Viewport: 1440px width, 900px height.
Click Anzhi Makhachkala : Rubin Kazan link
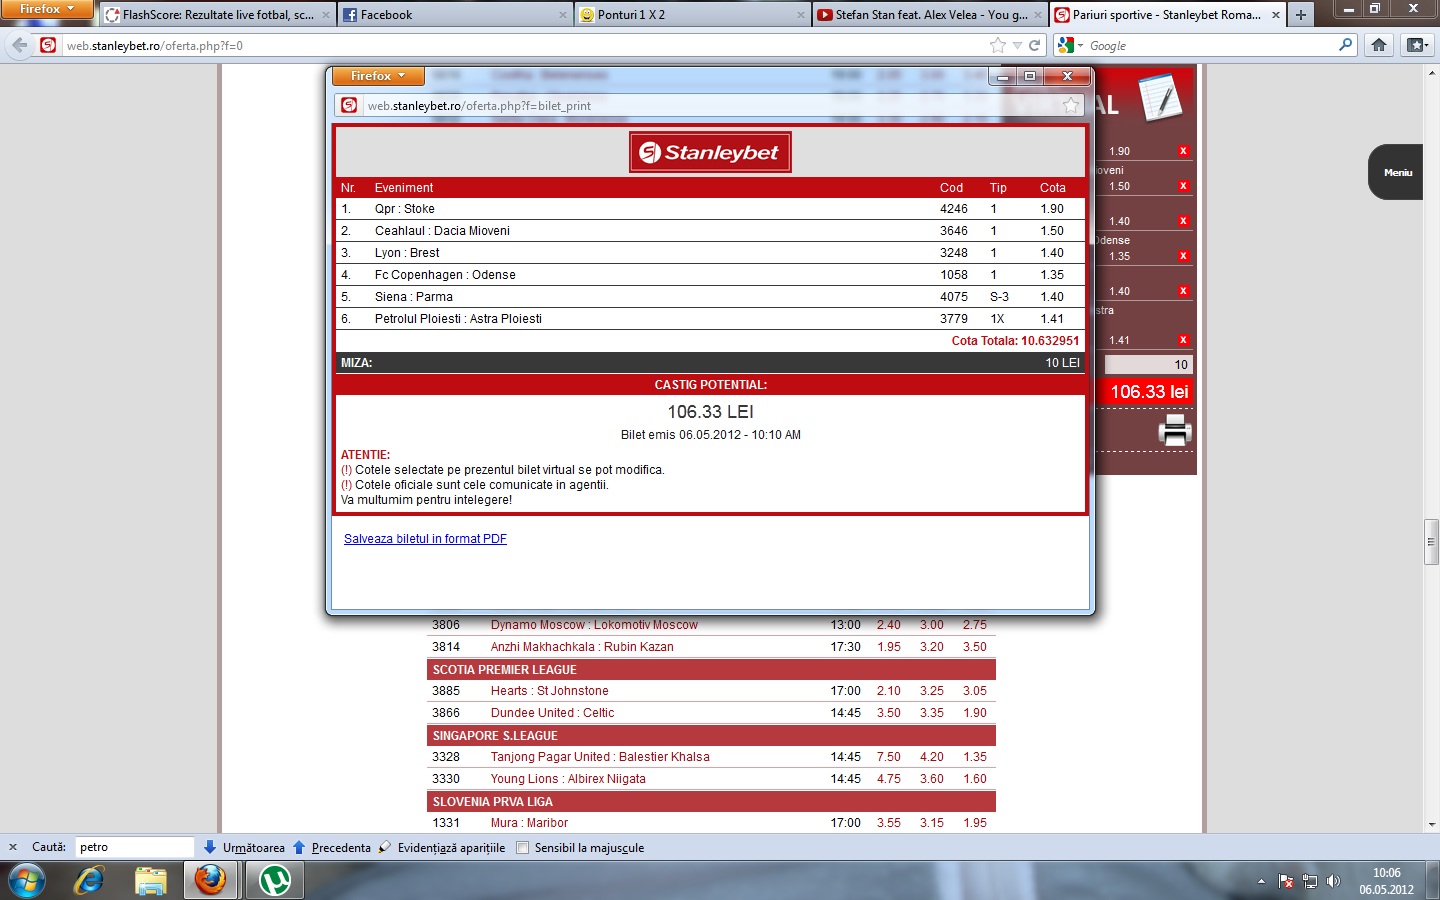pyautogui.click(x=582, y=647)
